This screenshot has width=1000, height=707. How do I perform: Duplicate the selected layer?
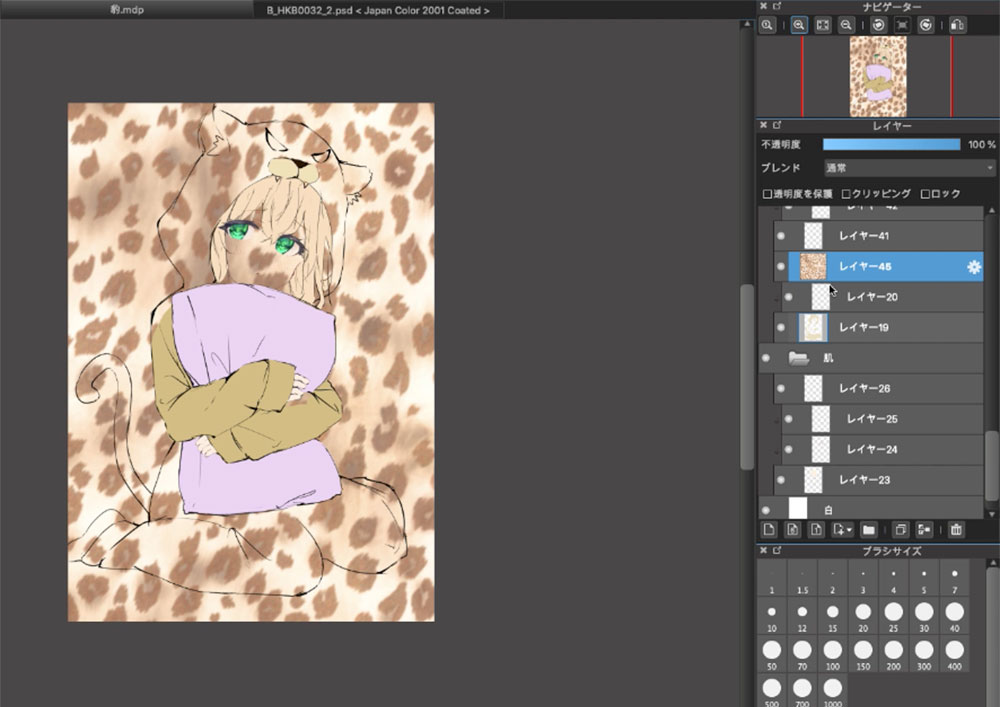pos(900,529)
